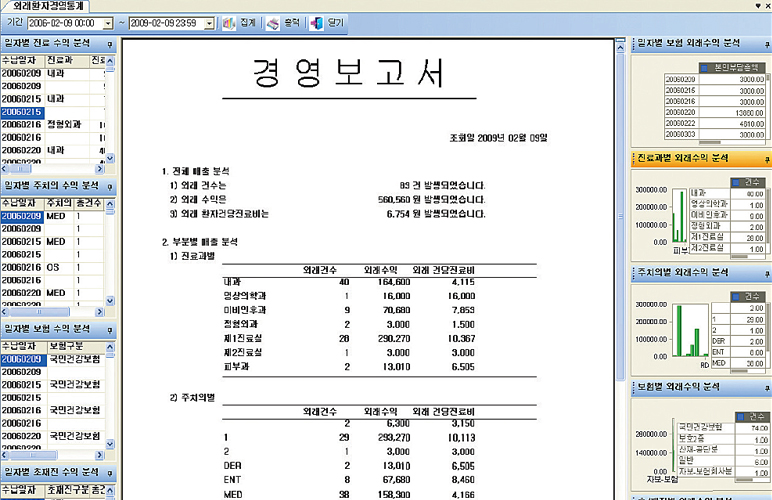Select 영상의학과 row in 진료과별 chart list

click(727, 205)
